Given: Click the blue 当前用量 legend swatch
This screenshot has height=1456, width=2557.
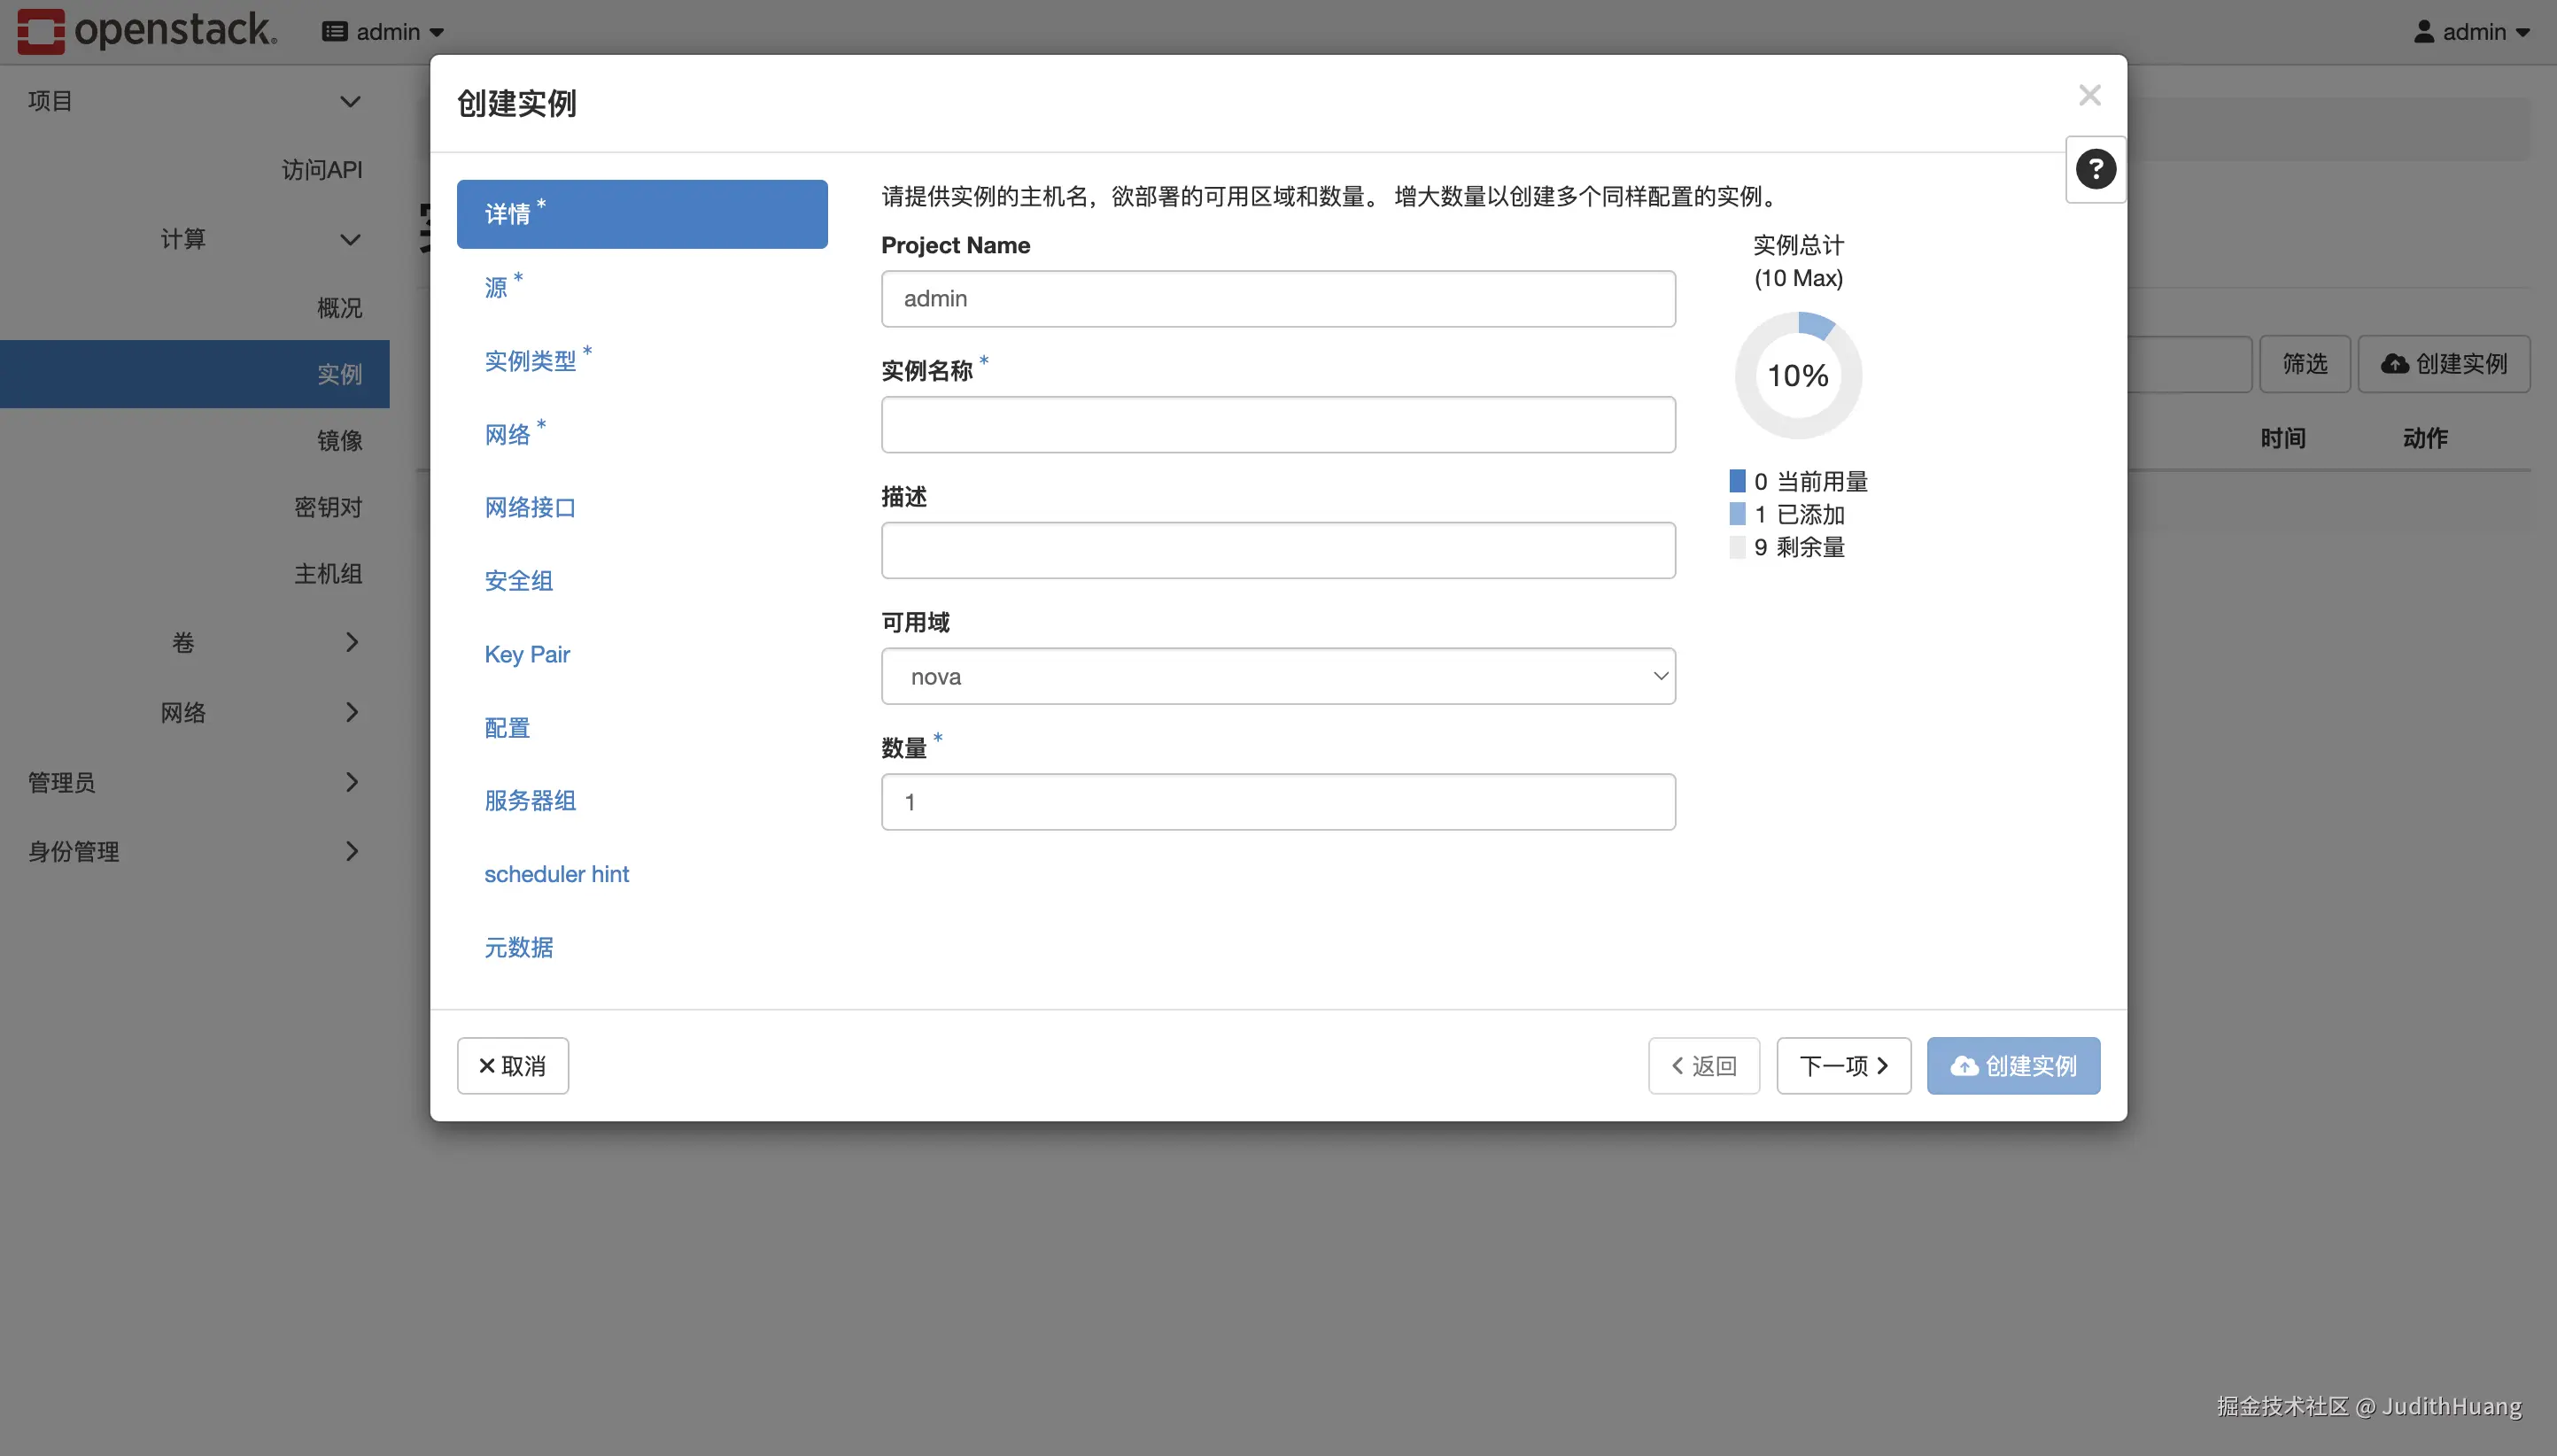Looking at the screenshot, I should coord(1737,481).
